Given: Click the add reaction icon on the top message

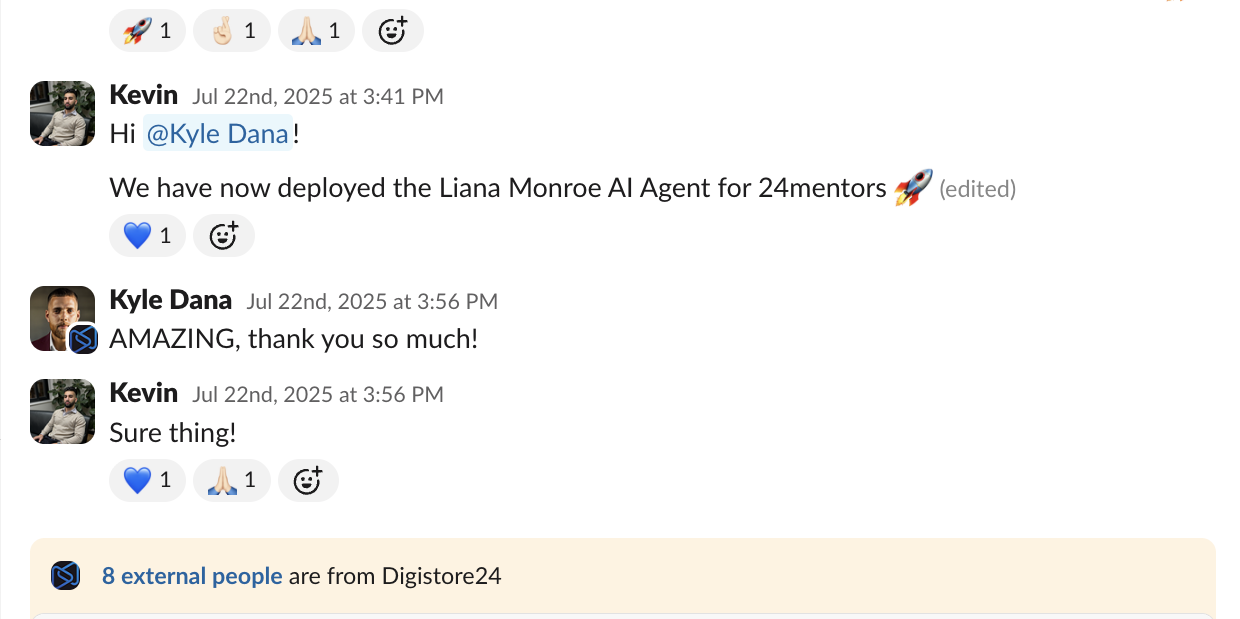Looking at the screenshot, I should (x=392, y=30).
